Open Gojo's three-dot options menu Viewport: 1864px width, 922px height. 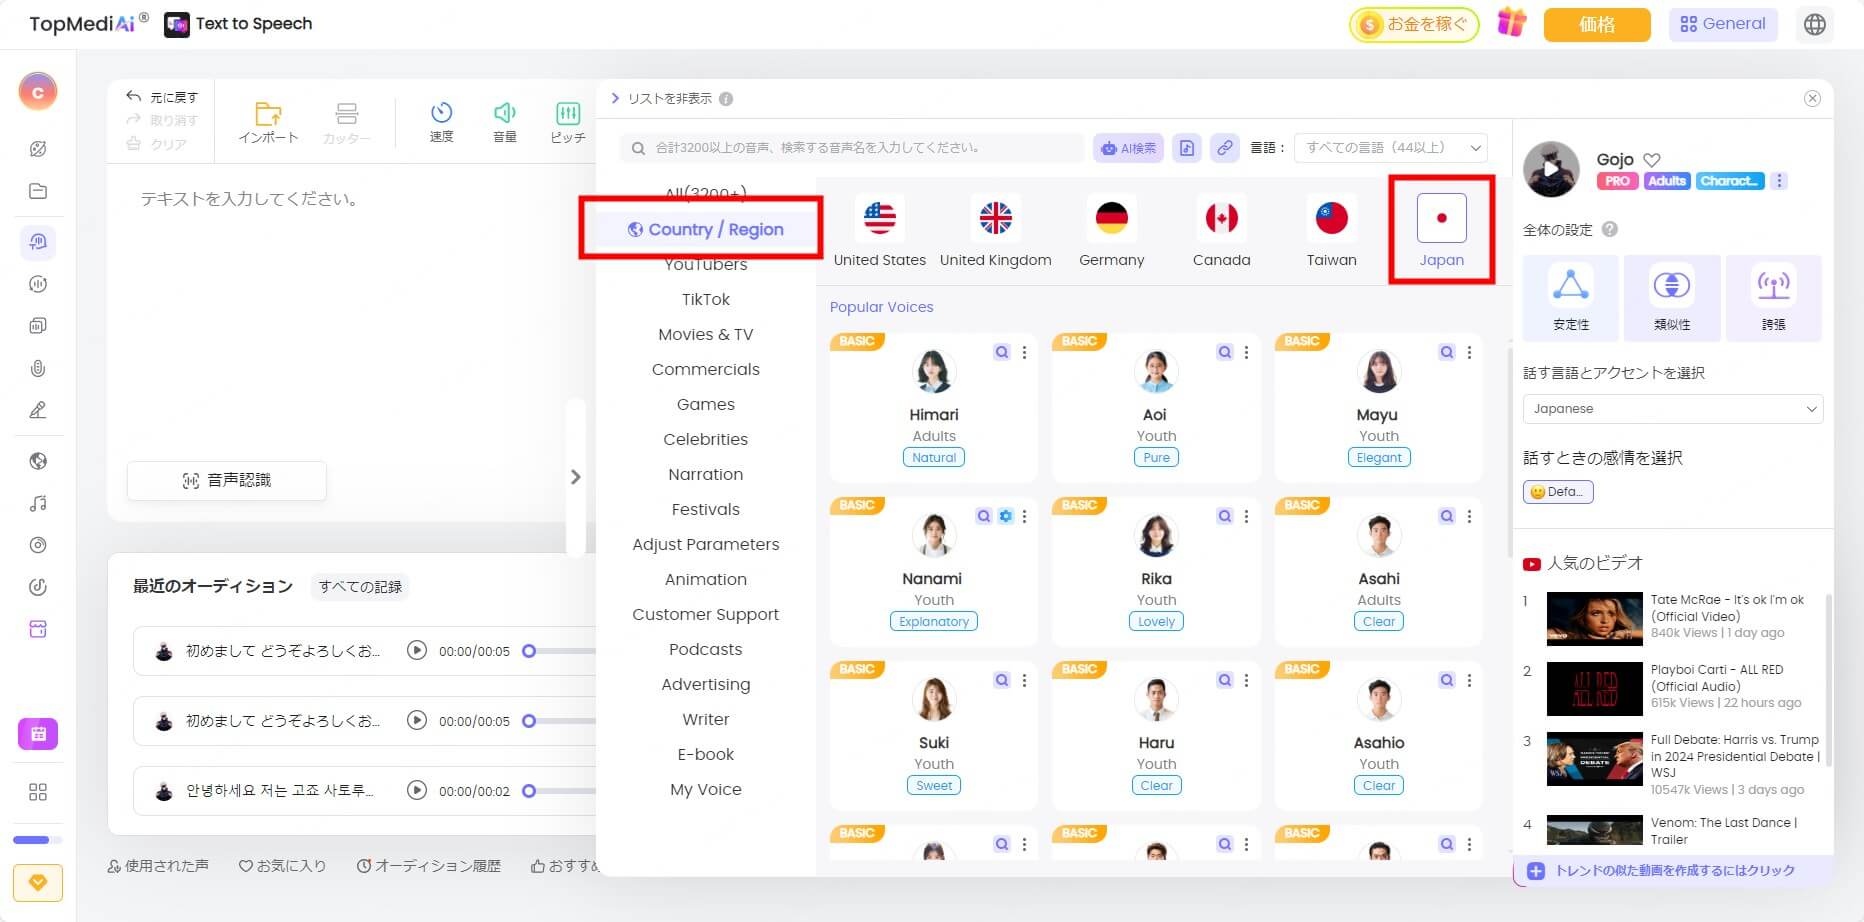pyautogui.click(x=1779, y=181)
